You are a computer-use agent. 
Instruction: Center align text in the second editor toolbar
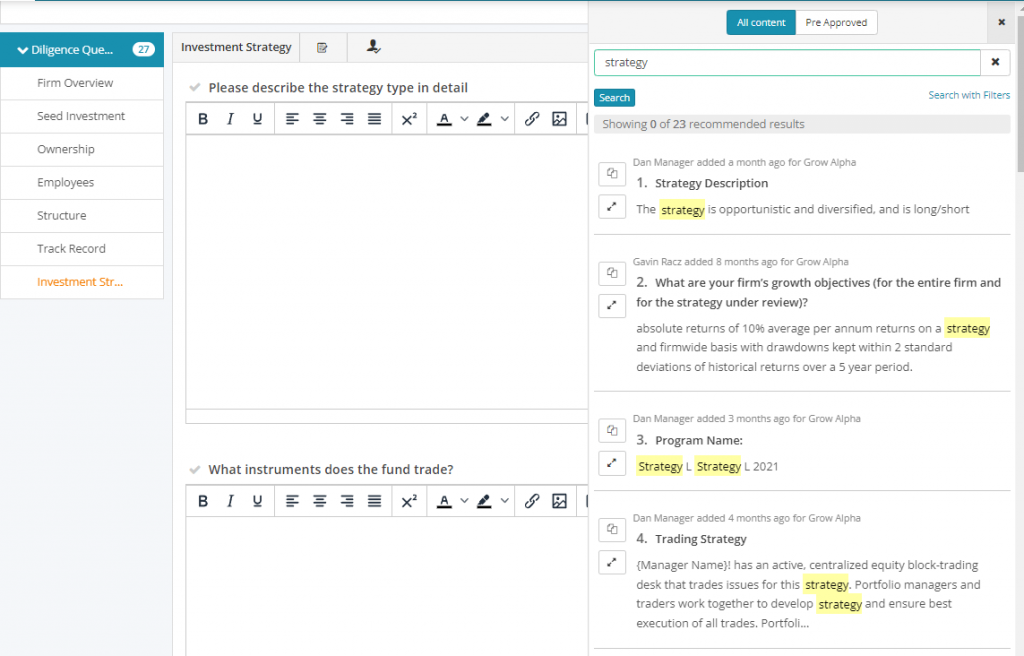tap(321, 500)
